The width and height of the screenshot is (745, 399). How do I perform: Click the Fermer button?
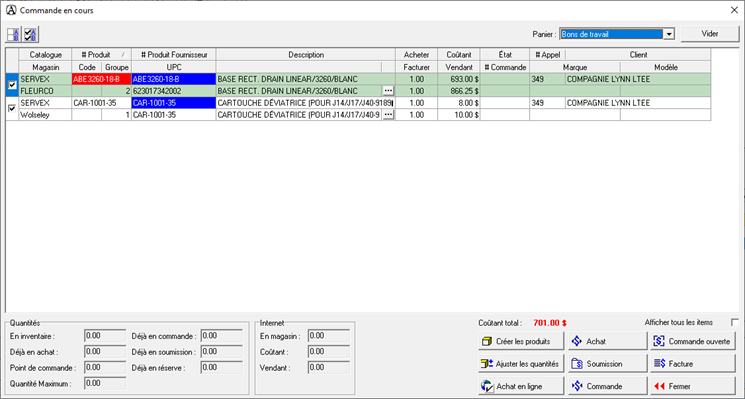click(x=693, y=386)
